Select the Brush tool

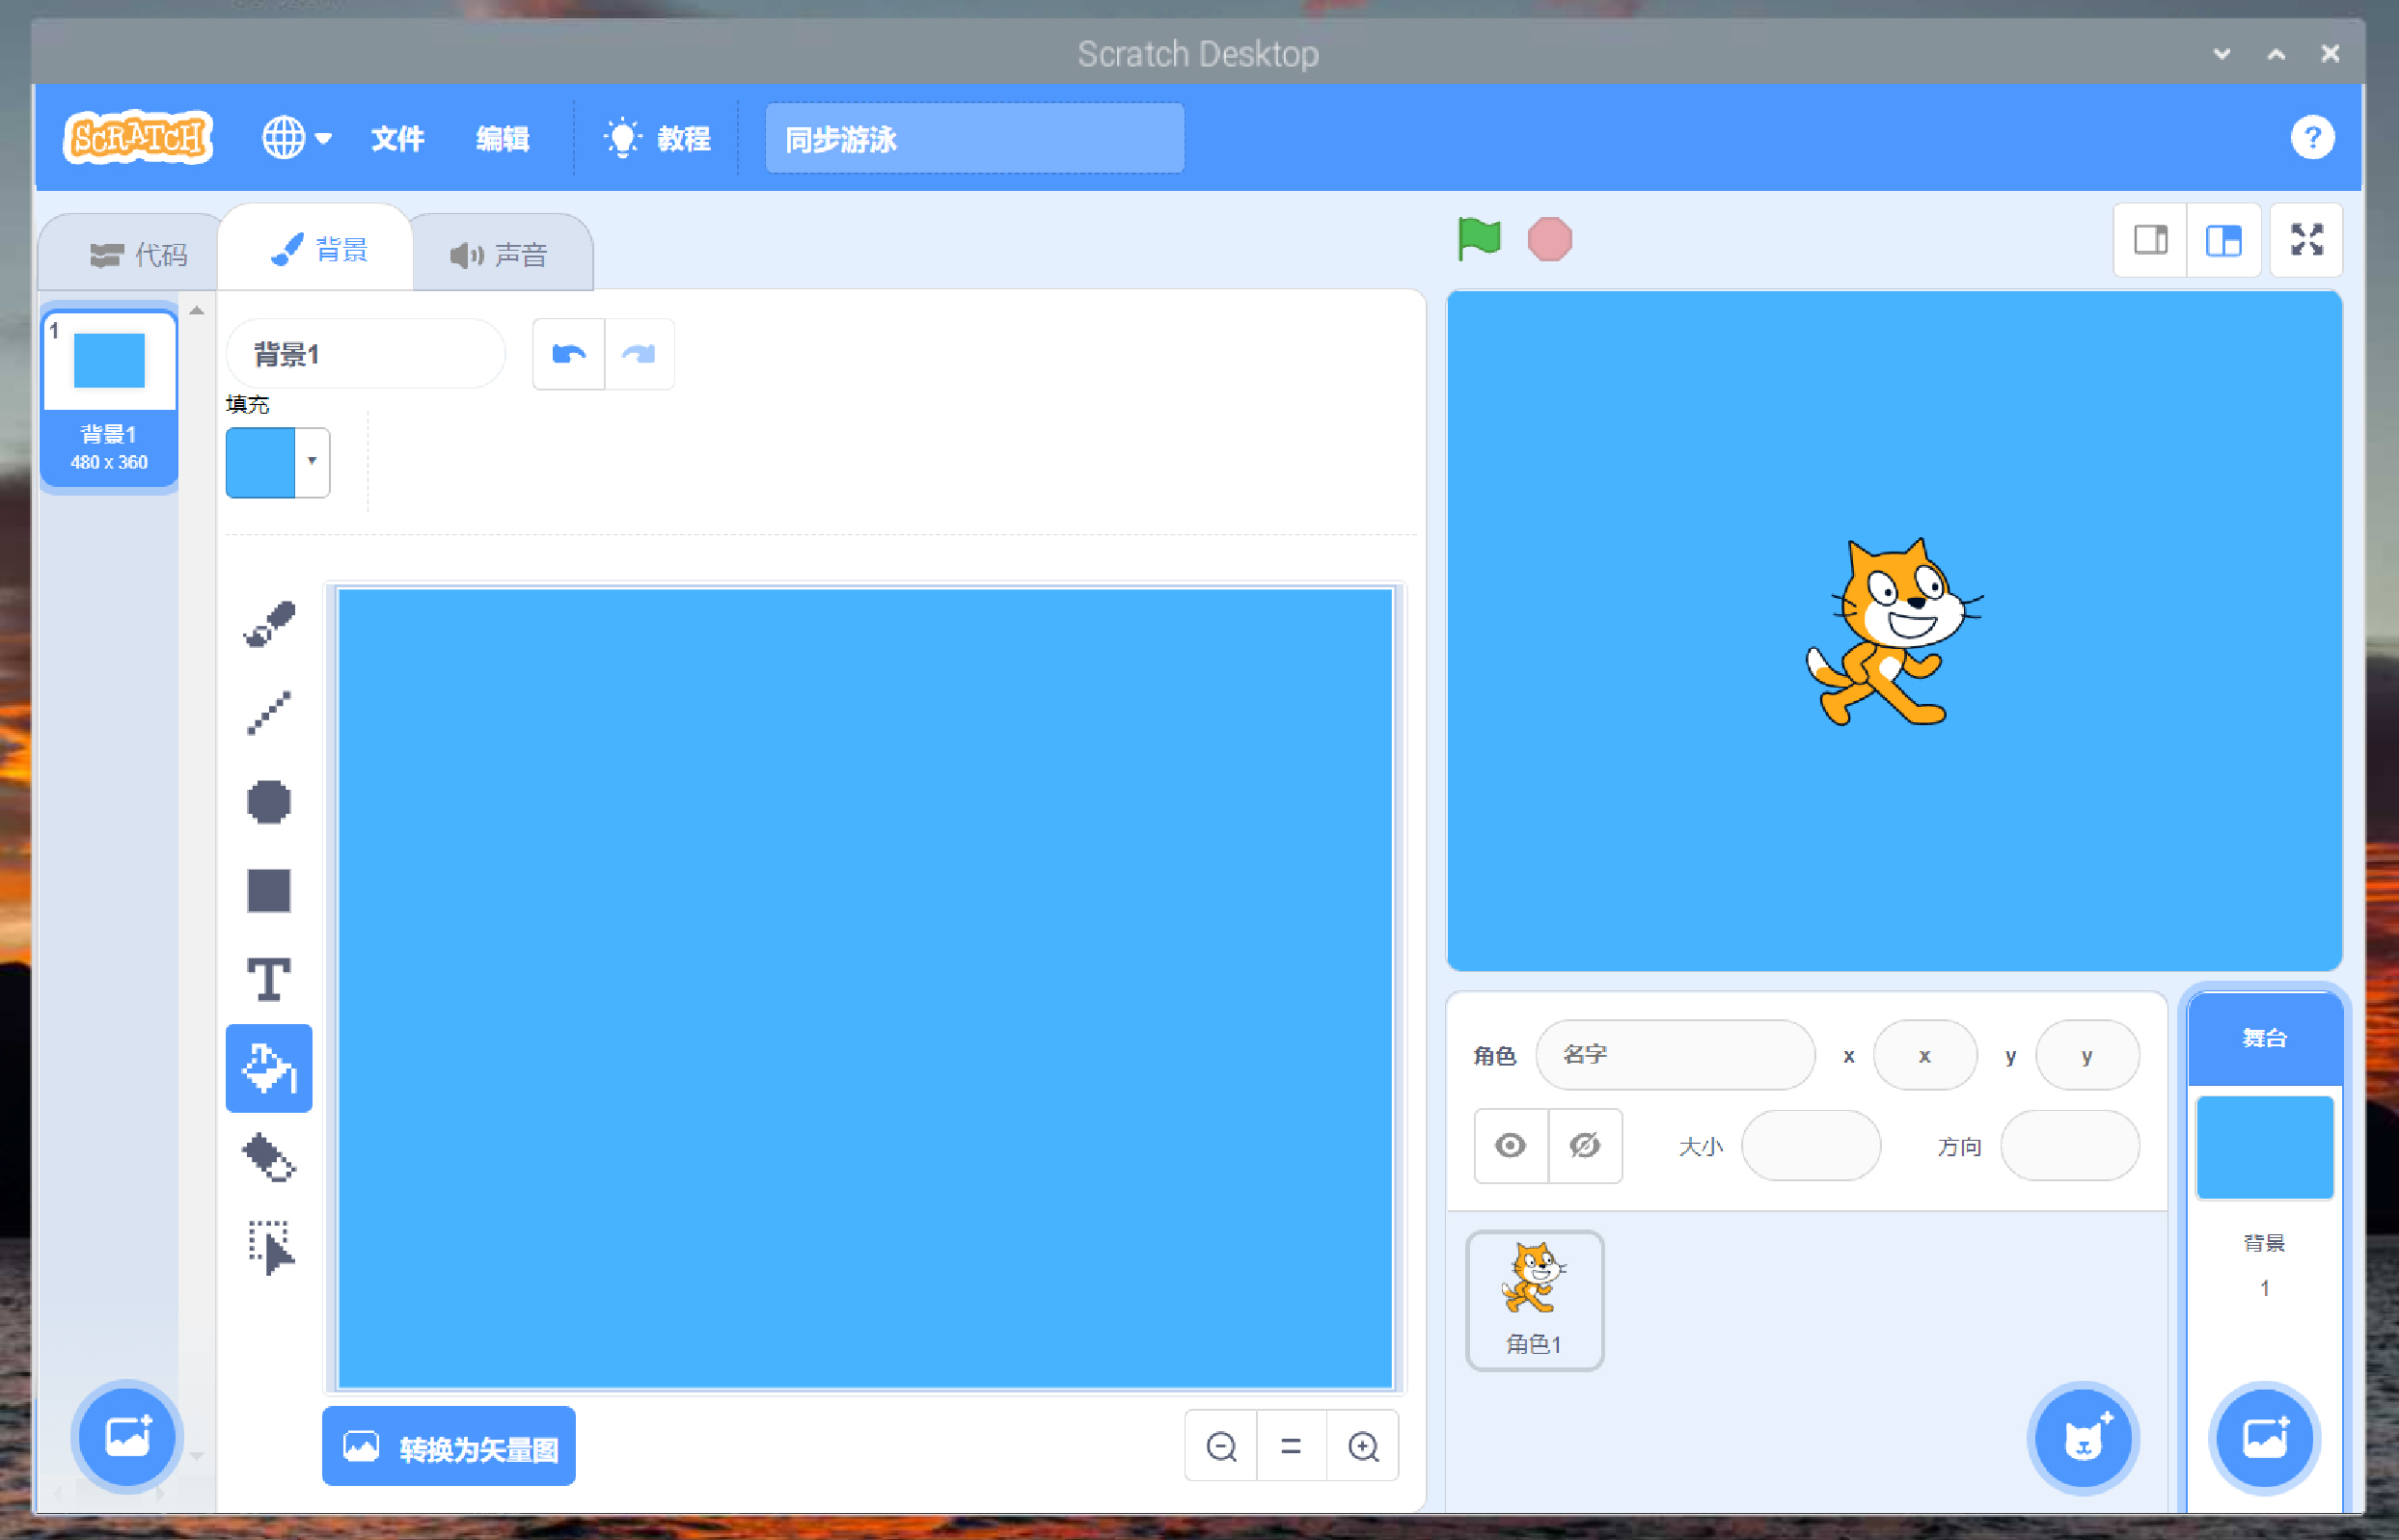tap(269, 625)
